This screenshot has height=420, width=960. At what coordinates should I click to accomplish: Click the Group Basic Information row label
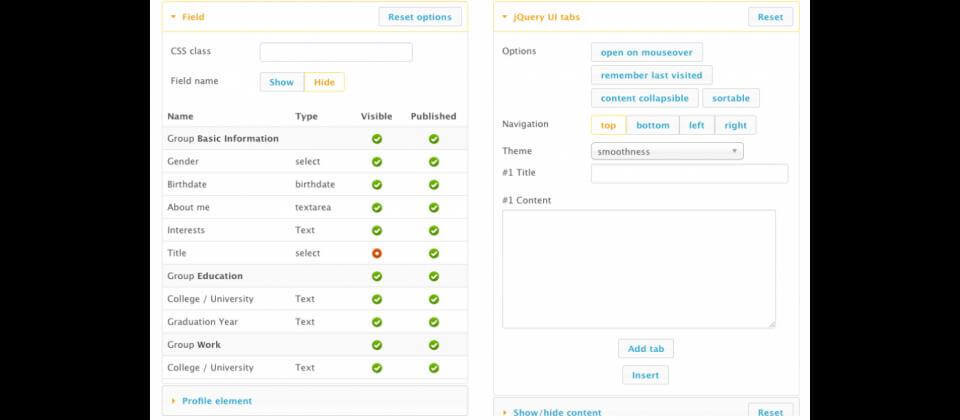(223, 139)
